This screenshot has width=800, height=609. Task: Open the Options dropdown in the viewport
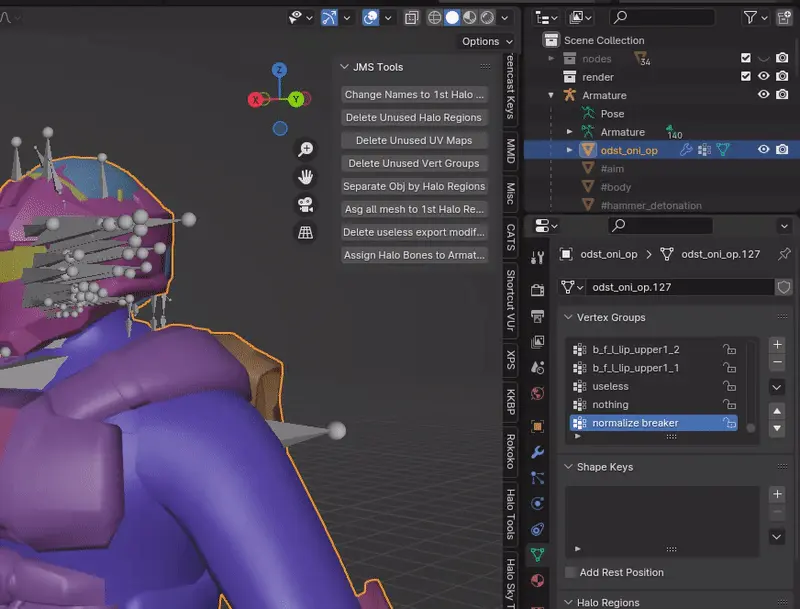point(487,41)
